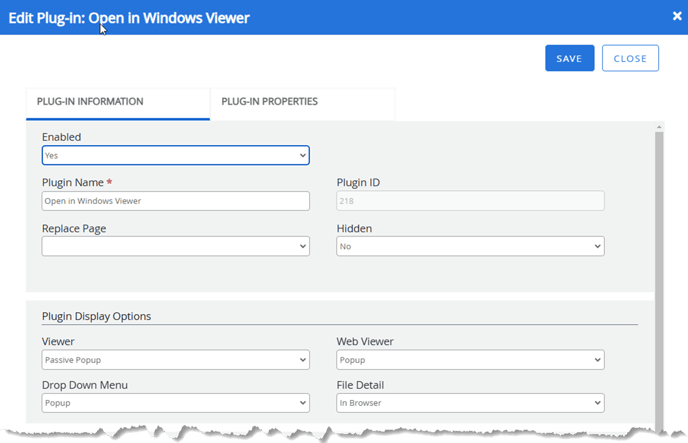Click the Plugin Display Options section heading
Viewport: 688px width, 443px height.
(96, 316)
